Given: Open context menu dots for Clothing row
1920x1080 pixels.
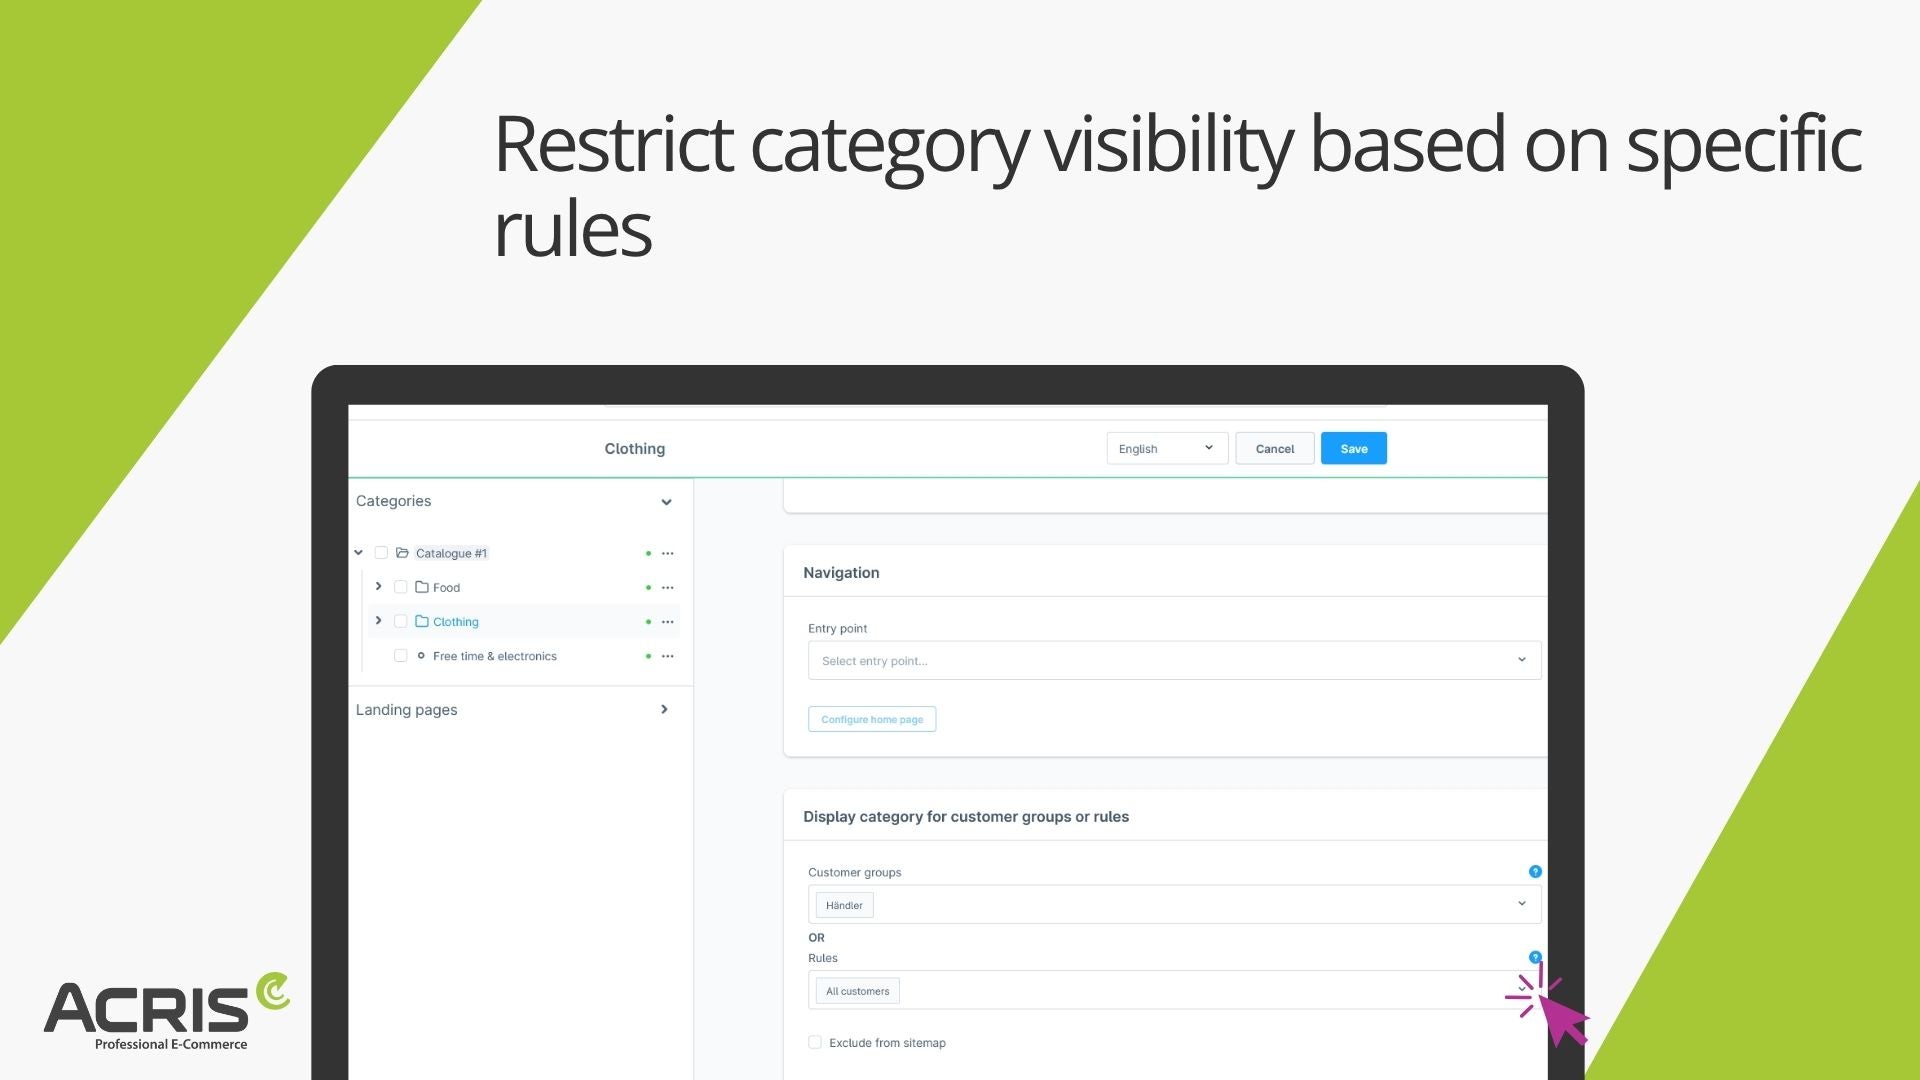Looking at the screenshot, I should coord(668,622).
